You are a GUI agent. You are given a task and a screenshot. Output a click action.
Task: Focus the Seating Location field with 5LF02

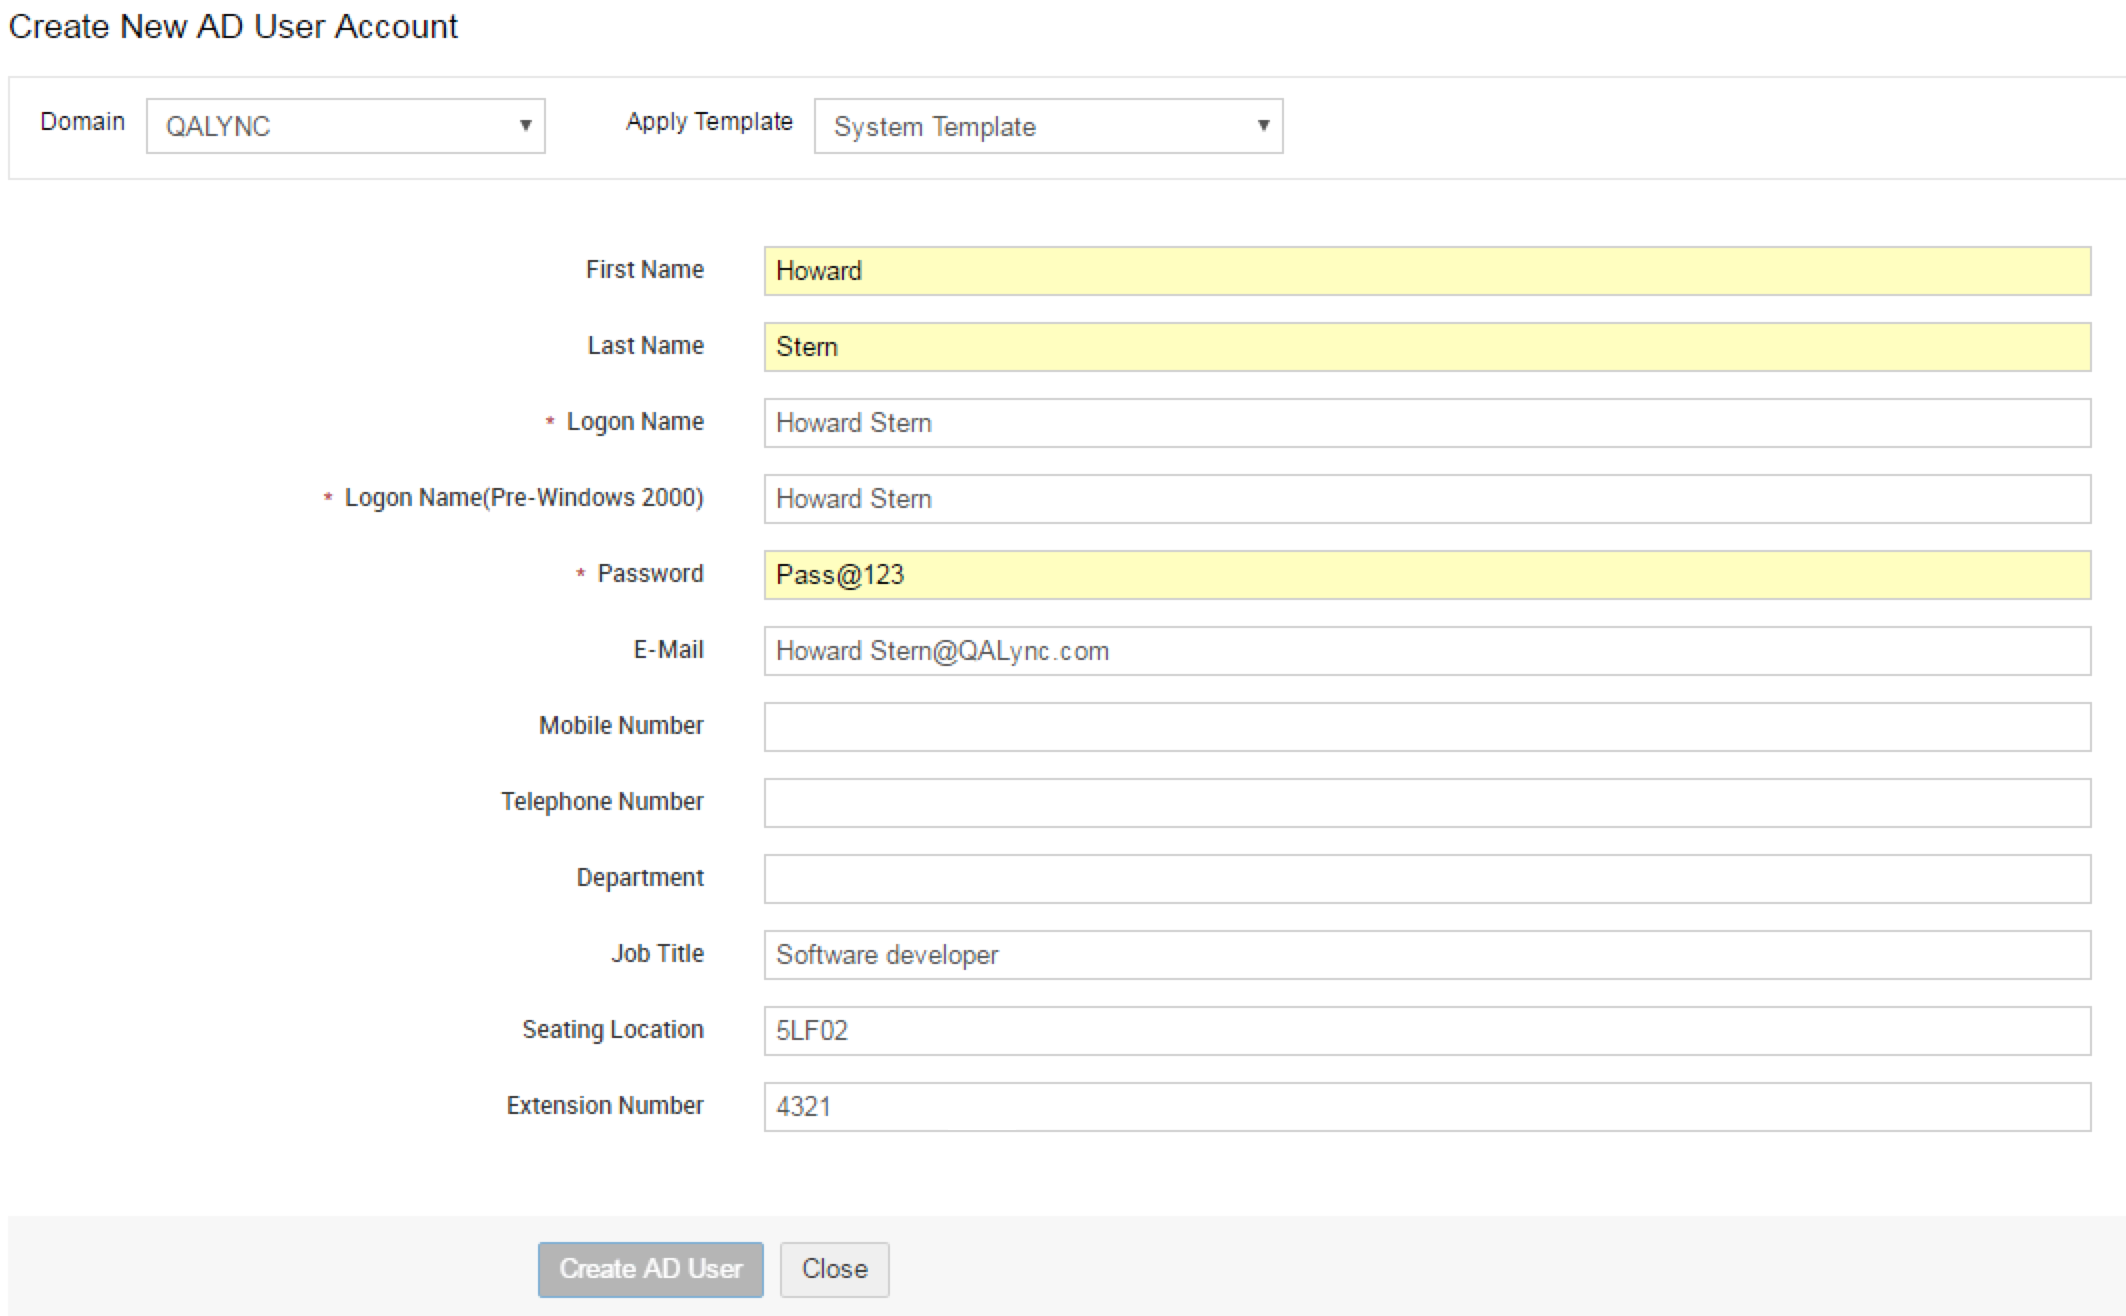point(1426,1031)
